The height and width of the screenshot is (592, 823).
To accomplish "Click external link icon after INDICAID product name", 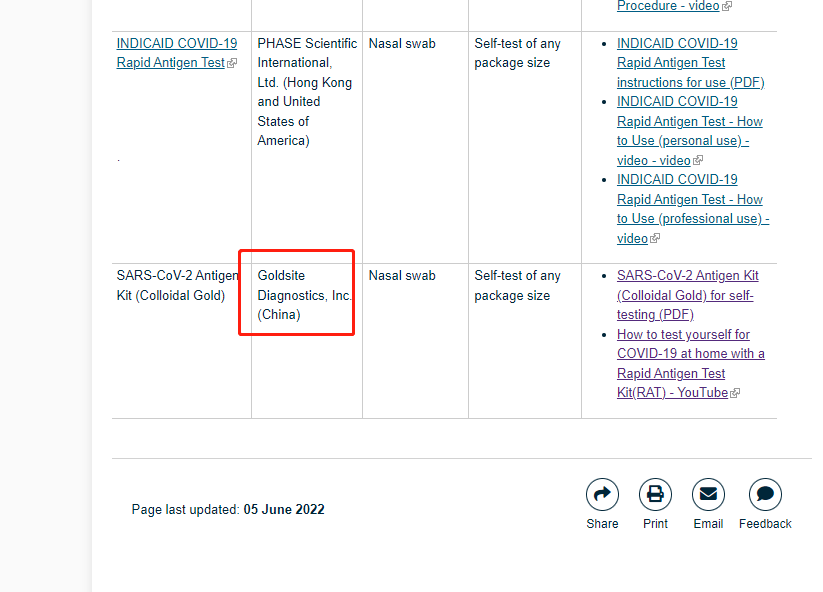I will [x=232, y=64].
